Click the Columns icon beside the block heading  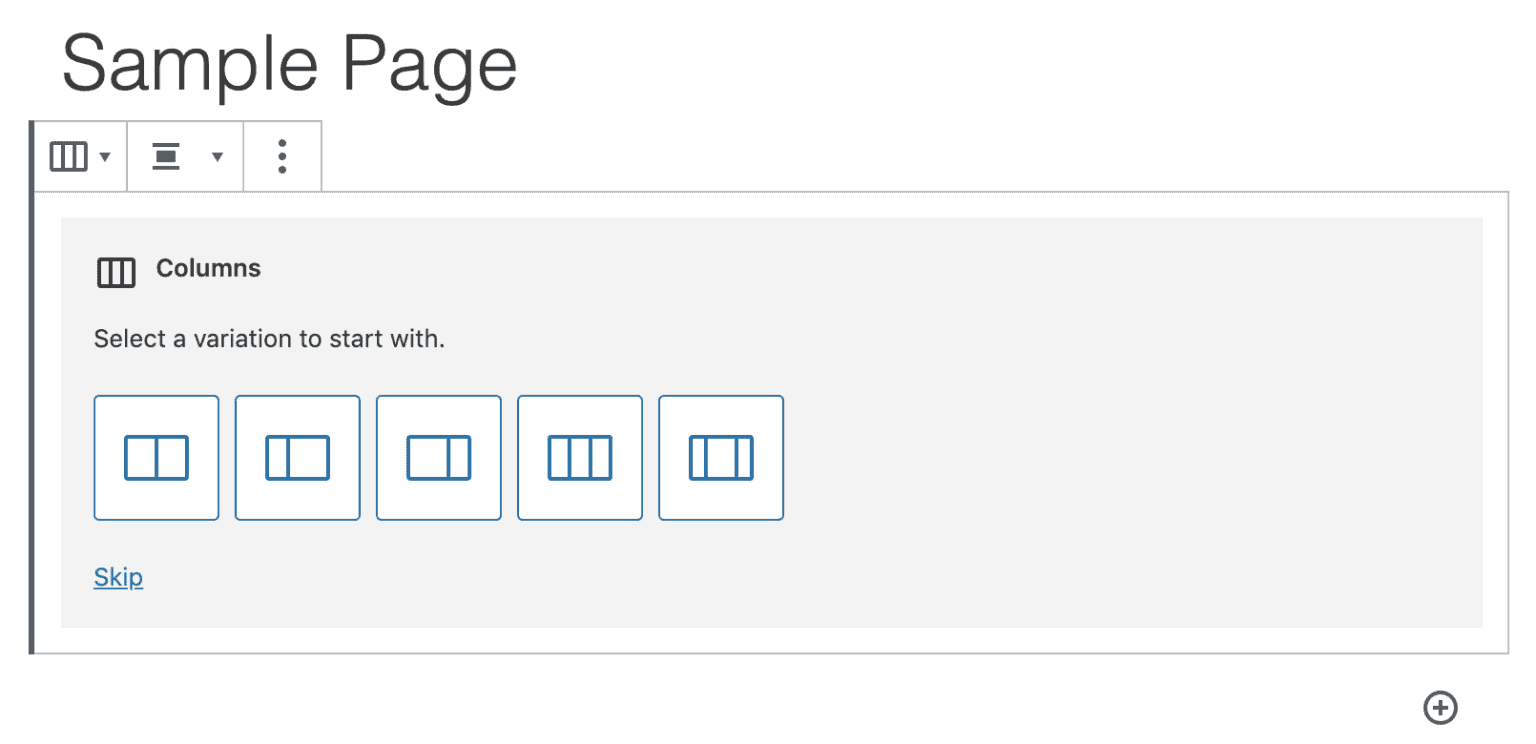pos(114,271)
